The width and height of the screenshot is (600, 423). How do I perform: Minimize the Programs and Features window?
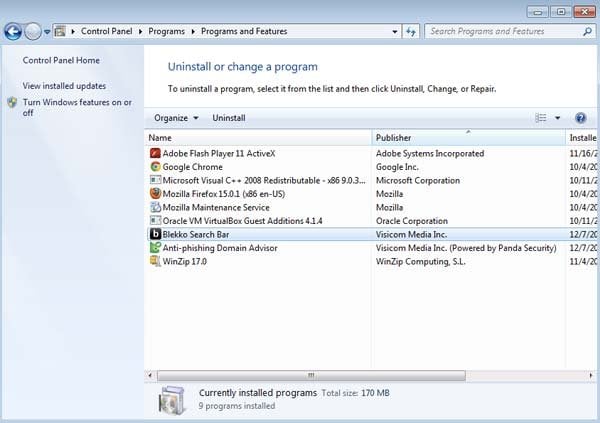click(x=538, y=12)
